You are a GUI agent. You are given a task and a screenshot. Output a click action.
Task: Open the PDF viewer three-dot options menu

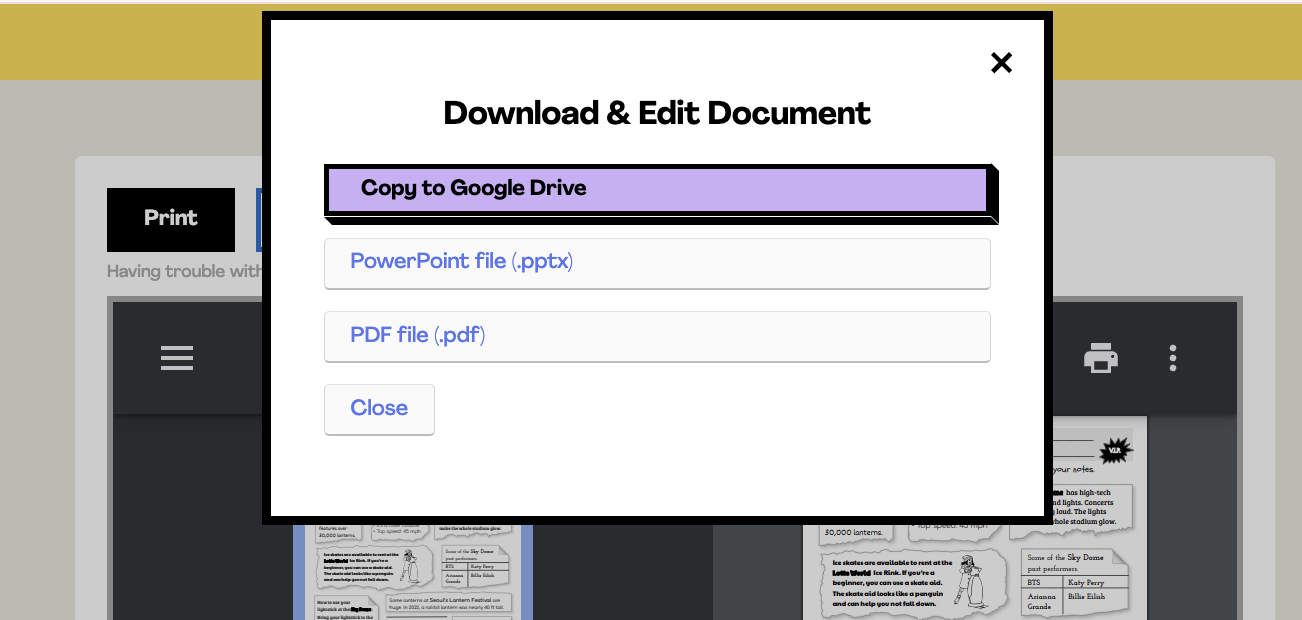click(x=1173, y=358)
